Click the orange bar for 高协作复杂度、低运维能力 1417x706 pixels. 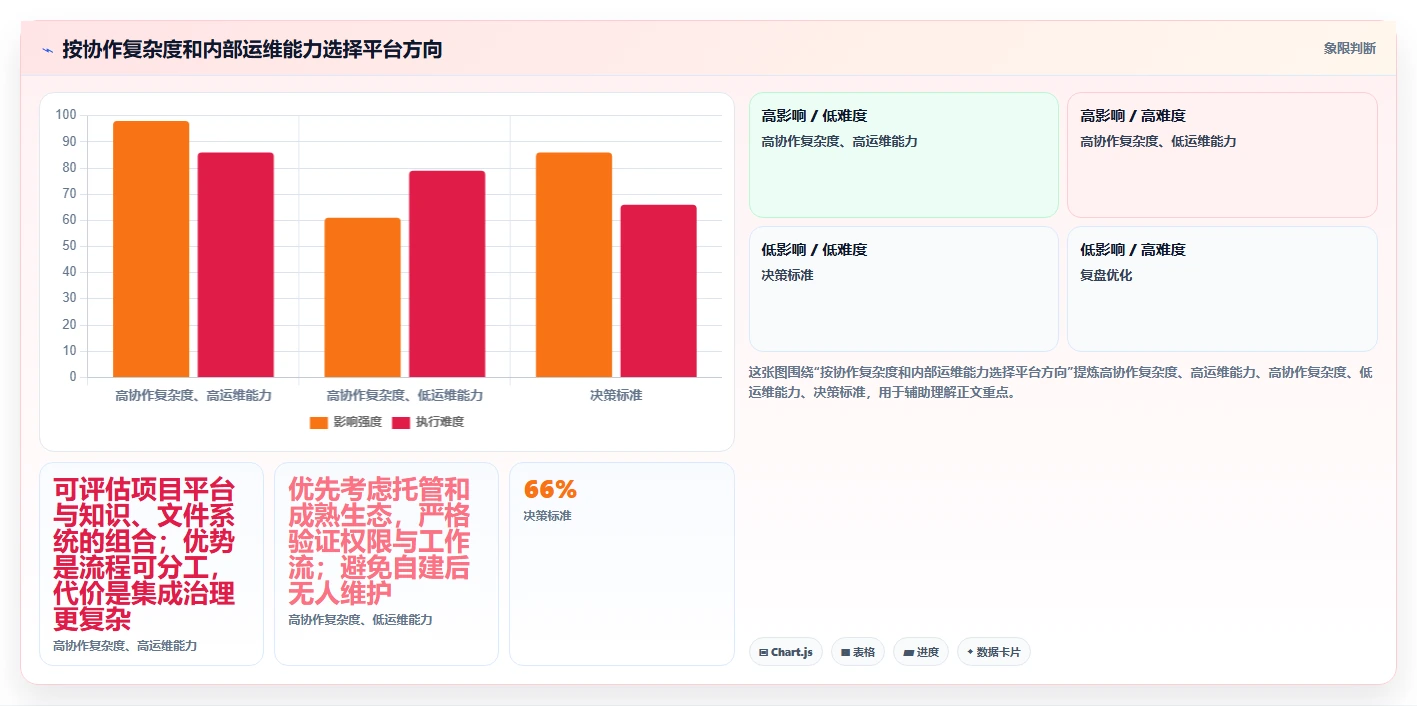pos(362,297)
